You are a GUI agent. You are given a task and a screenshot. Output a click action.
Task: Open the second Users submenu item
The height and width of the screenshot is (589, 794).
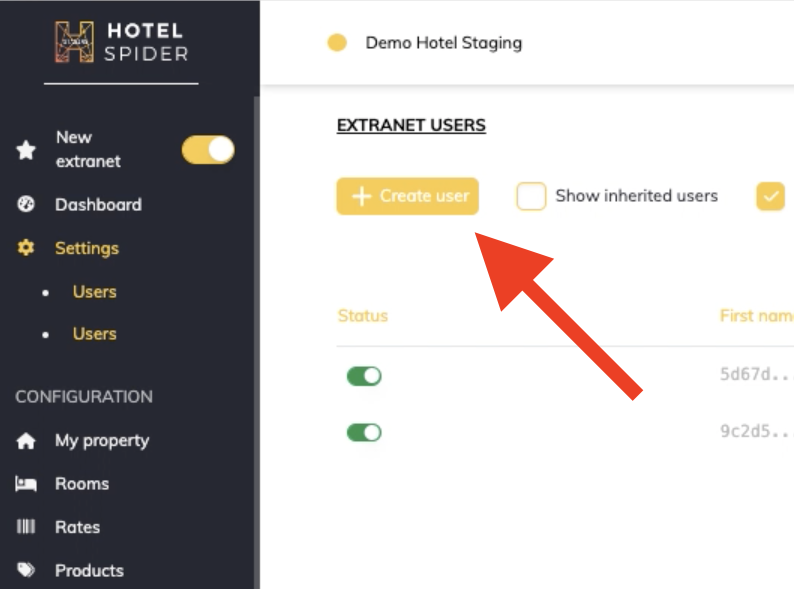tap(94, 334)
